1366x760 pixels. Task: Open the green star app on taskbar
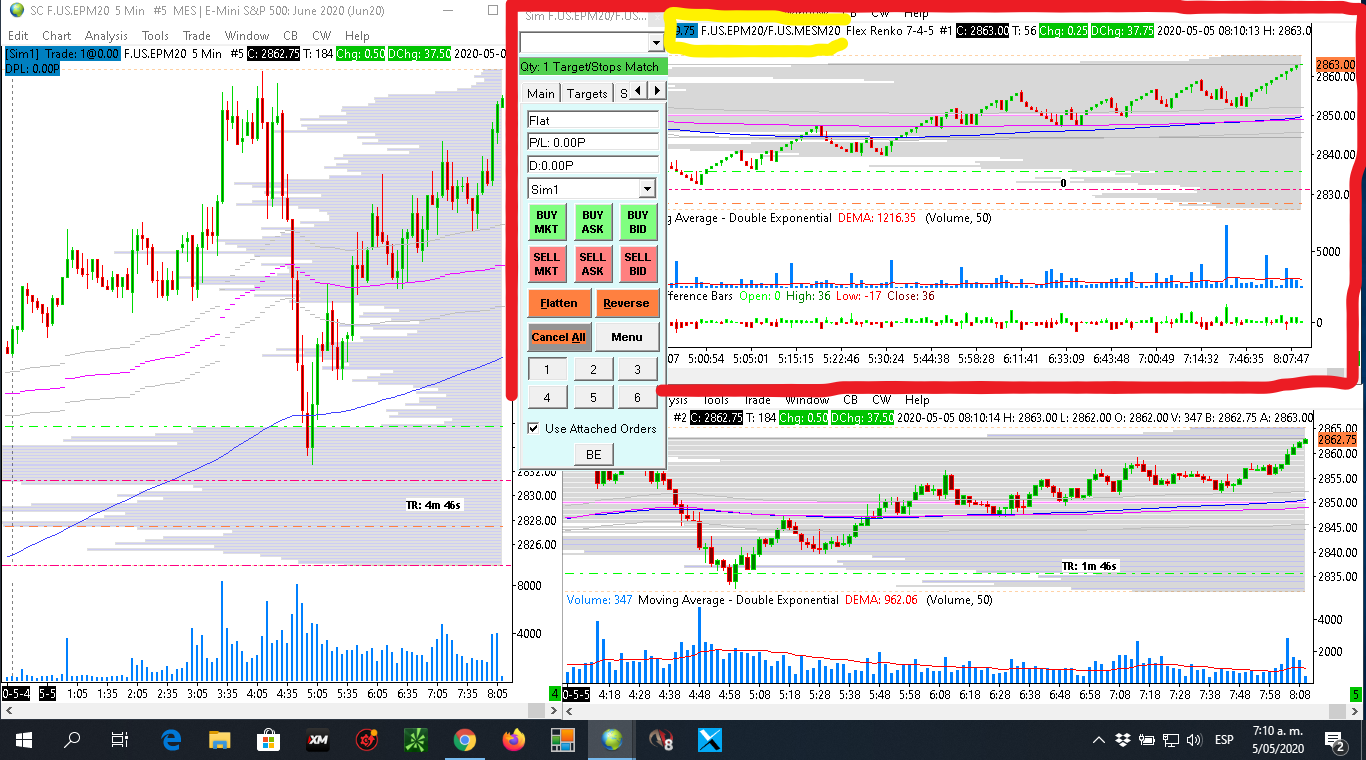point(416,740)
